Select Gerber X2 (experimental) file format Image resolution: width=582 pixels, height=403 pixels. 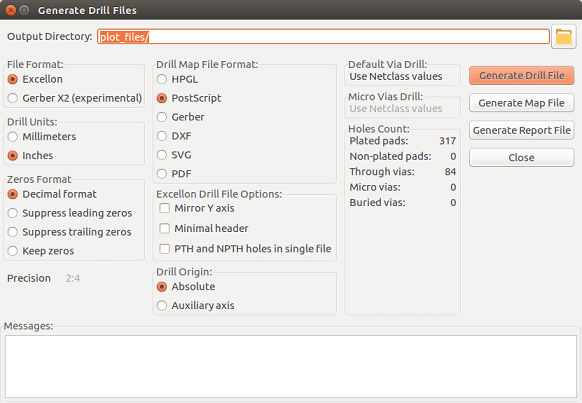click(75, 98)
